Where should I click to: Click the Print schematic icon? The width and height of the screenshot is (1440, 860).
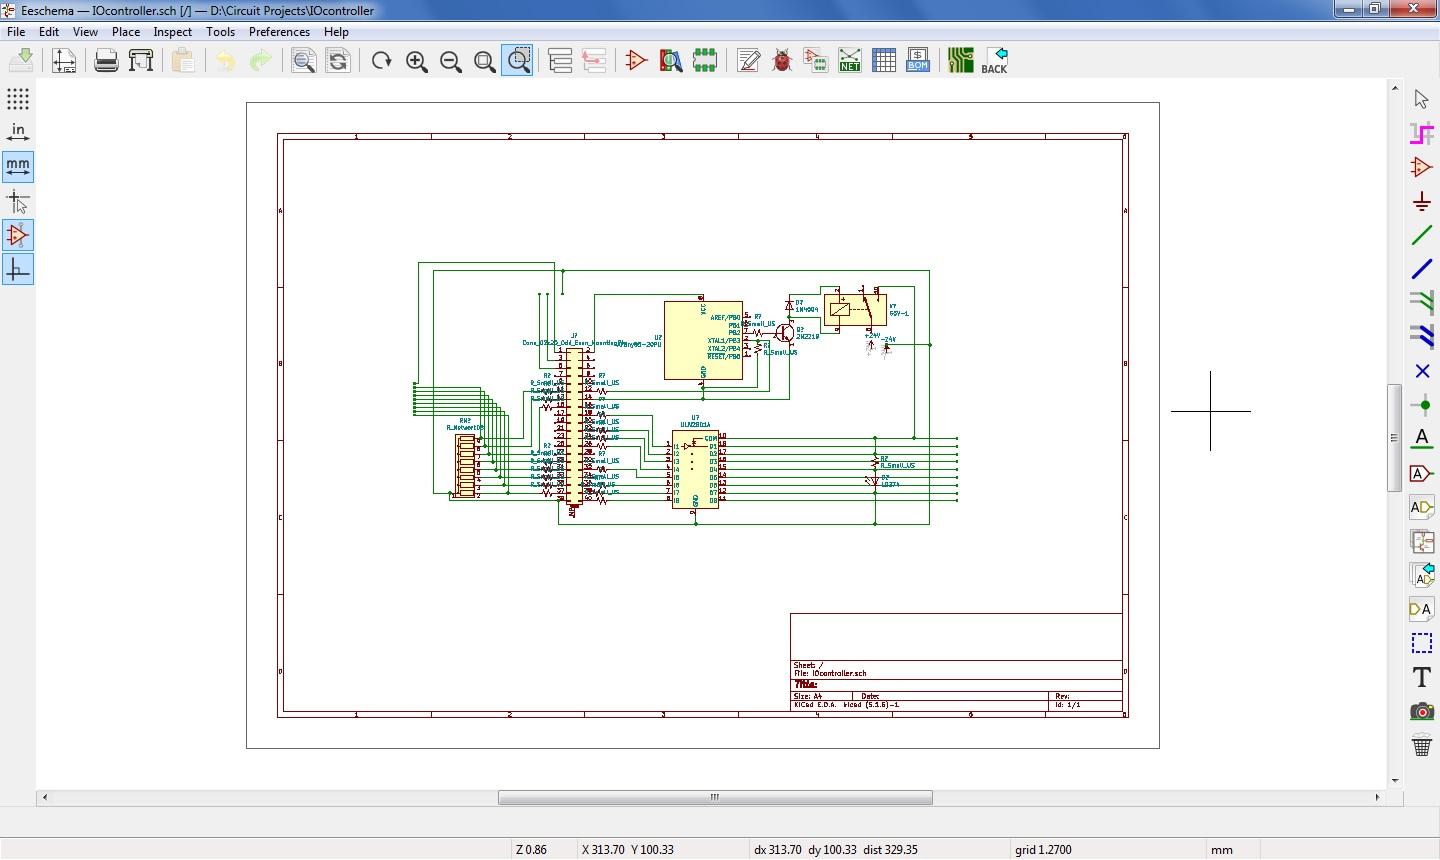point(106,60)
